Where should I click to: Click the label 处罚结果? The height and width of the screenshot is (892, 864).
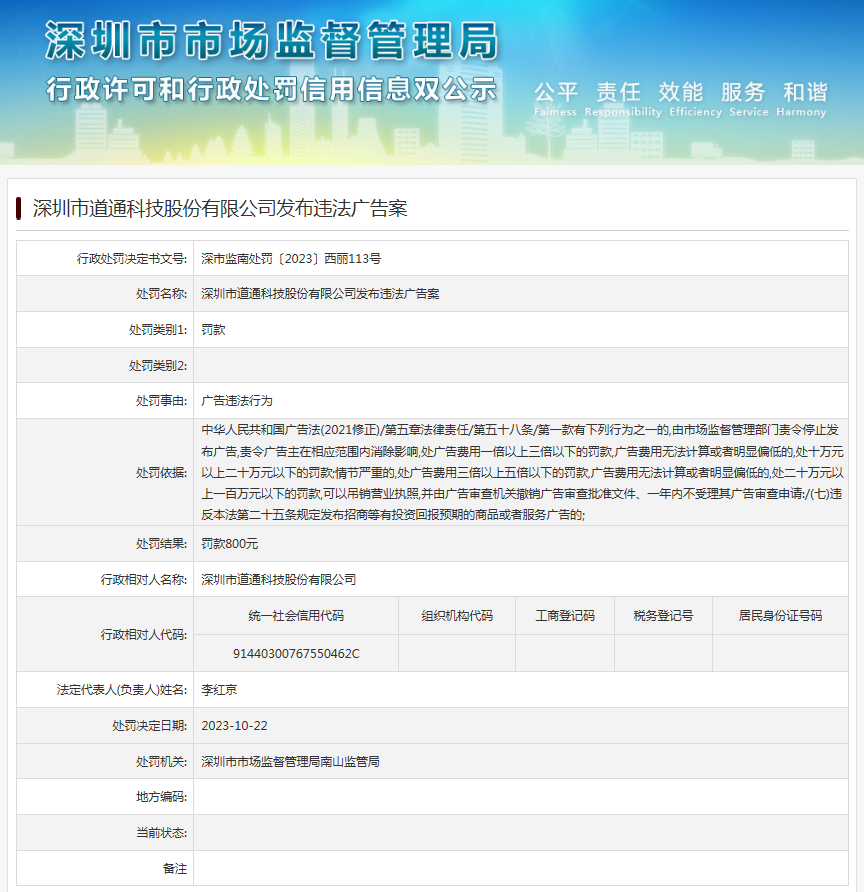162,544
